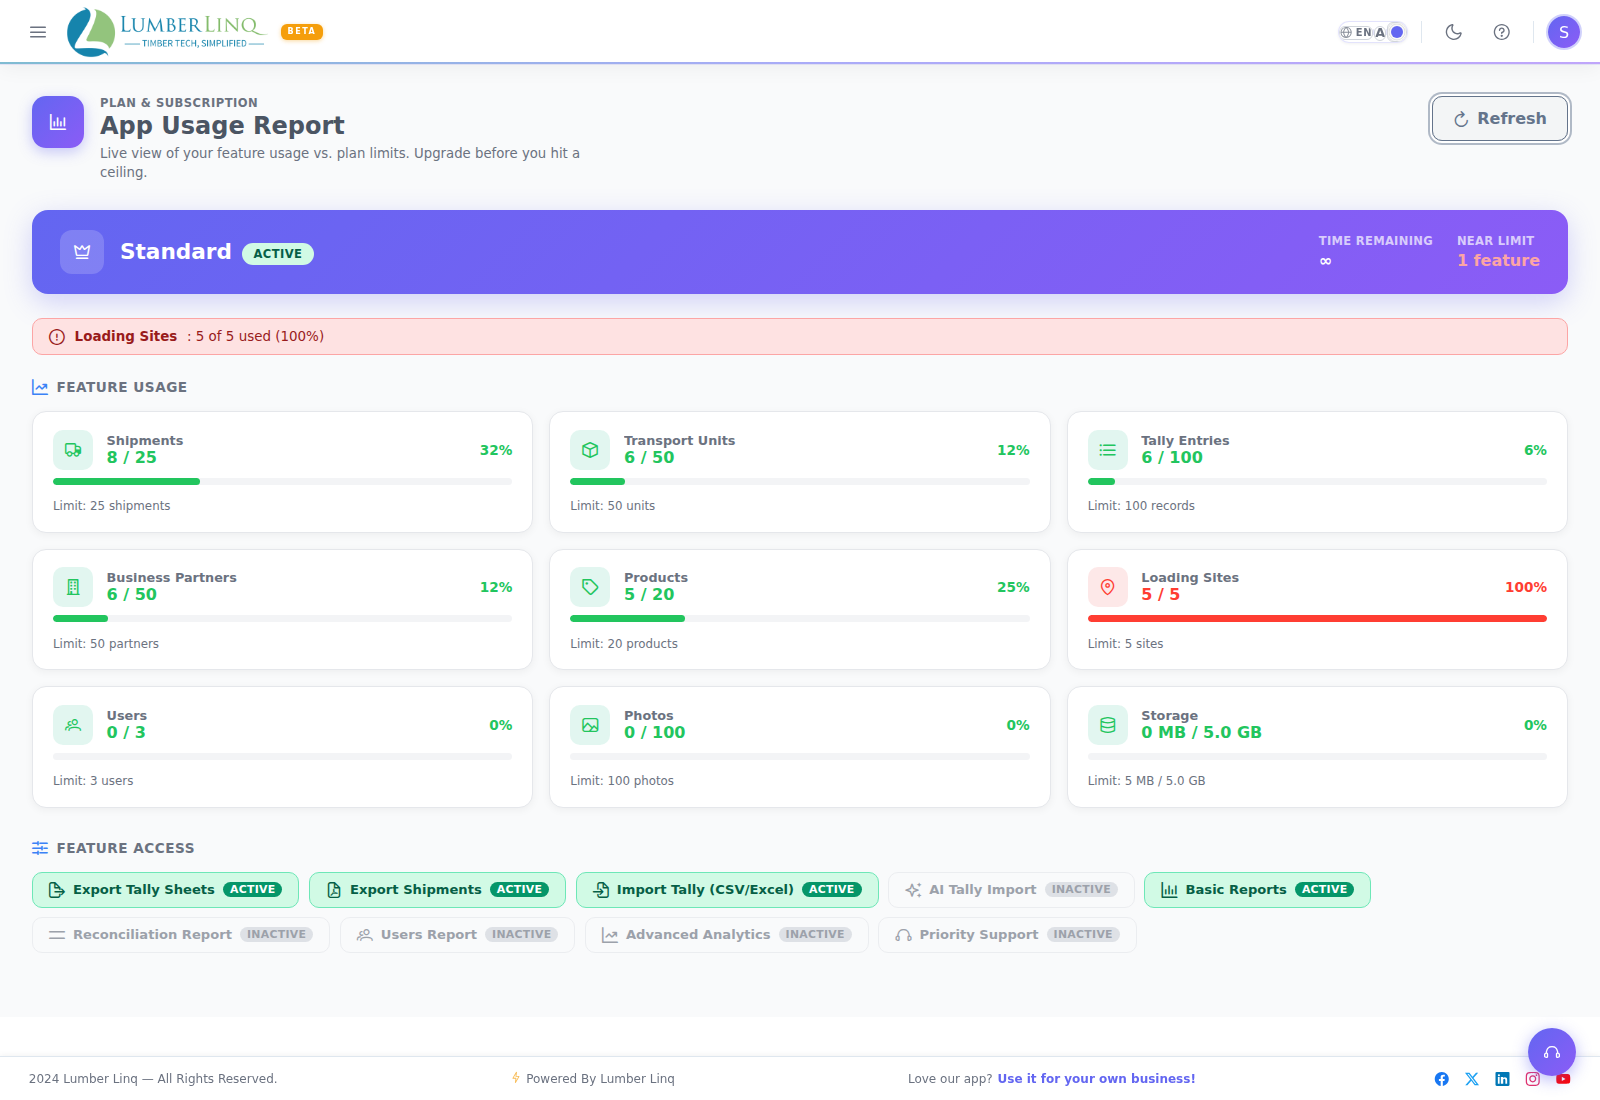
Task: Click the Loading Sites pin icon
Action: tap(1108, 587)
